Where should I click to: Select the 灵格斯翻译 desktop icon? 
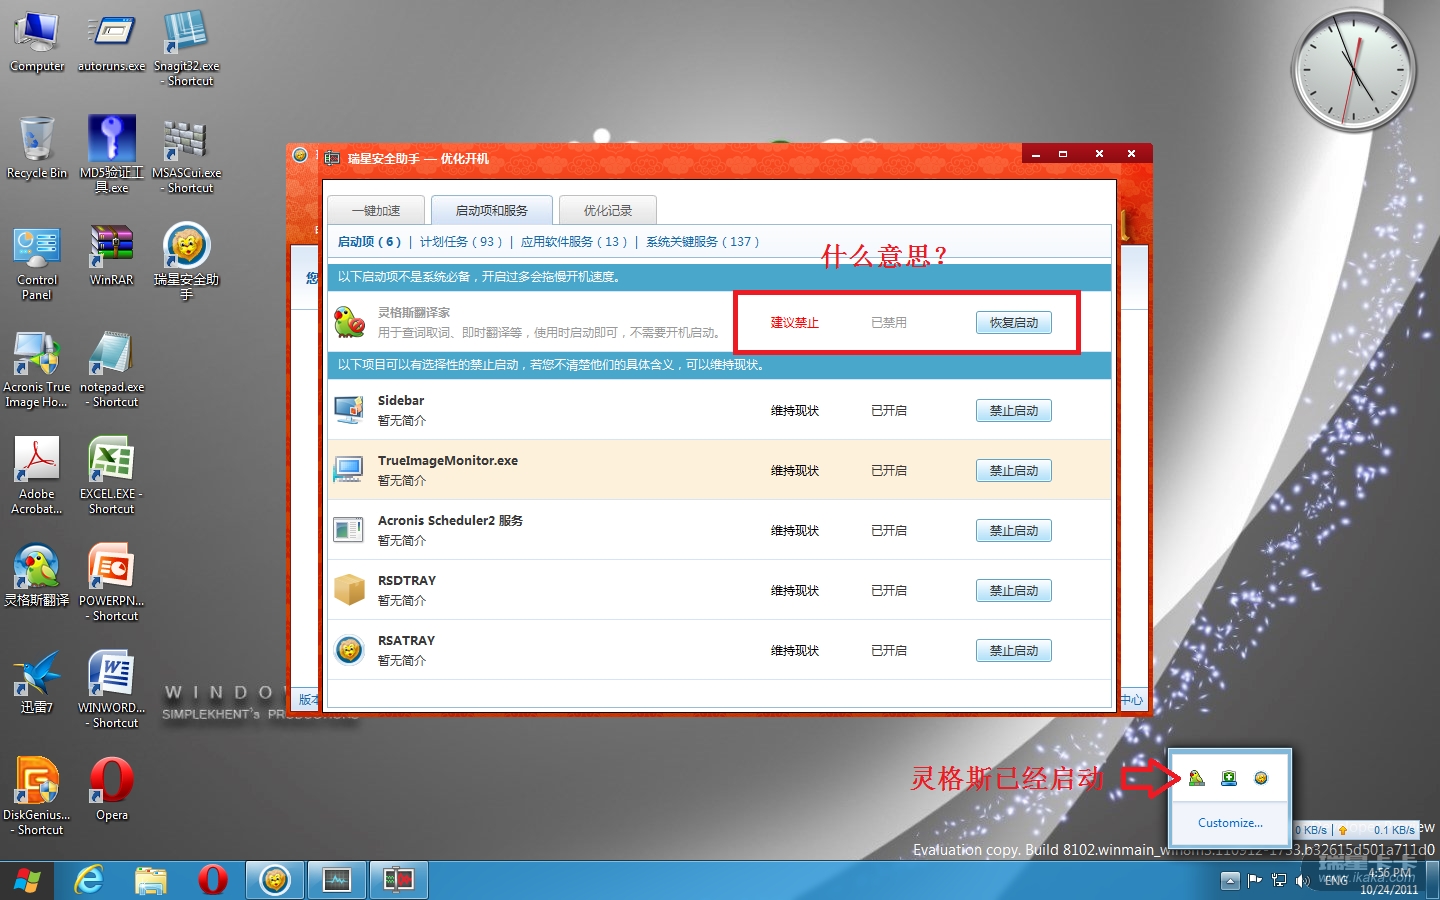(37, 577)
